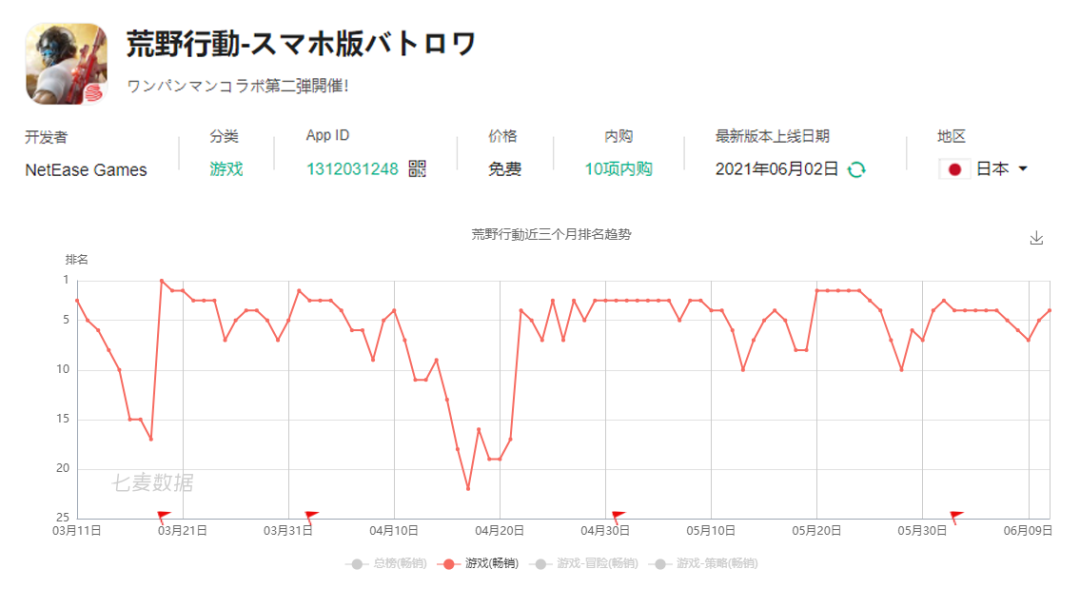Click the NetEase Games developer name
The height and width of the screenshot is (589, 1080).
tap(86, 170)
